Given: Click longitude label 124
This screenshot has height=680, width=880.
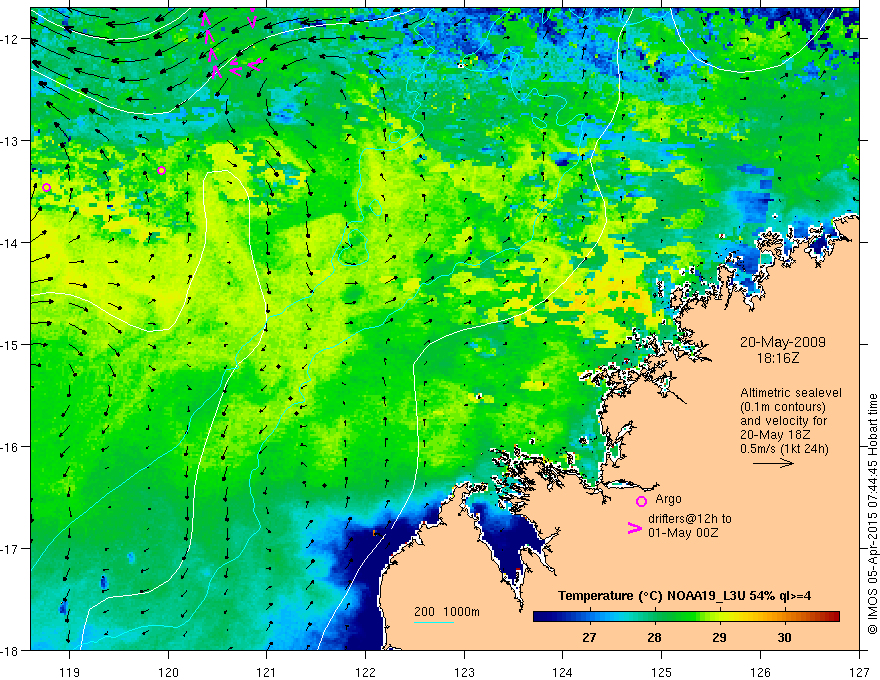Looking at the screenshot, I should 563,672.
